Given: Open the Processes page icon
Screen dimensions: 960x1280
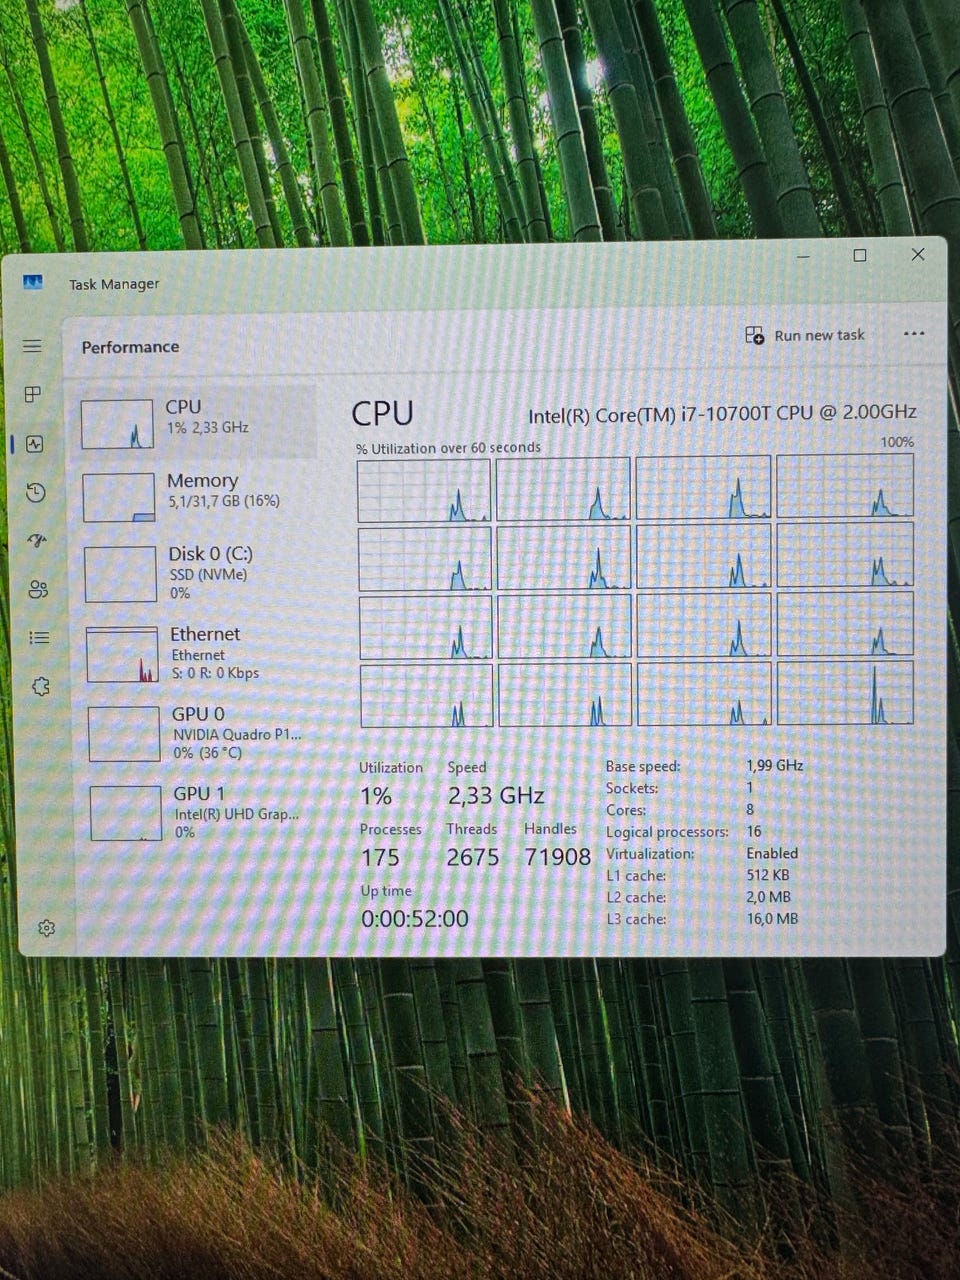Looking at the screenshot, I should pyautogui.click(x=33, y=394).
